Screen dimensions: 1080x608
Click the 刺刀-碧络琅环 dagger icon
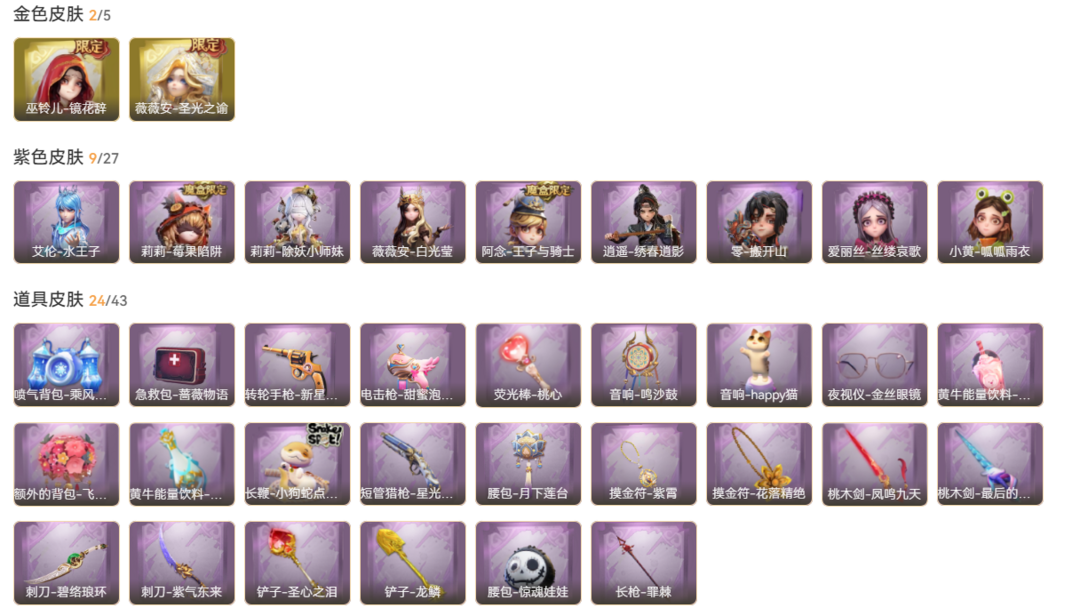[66, 563]
